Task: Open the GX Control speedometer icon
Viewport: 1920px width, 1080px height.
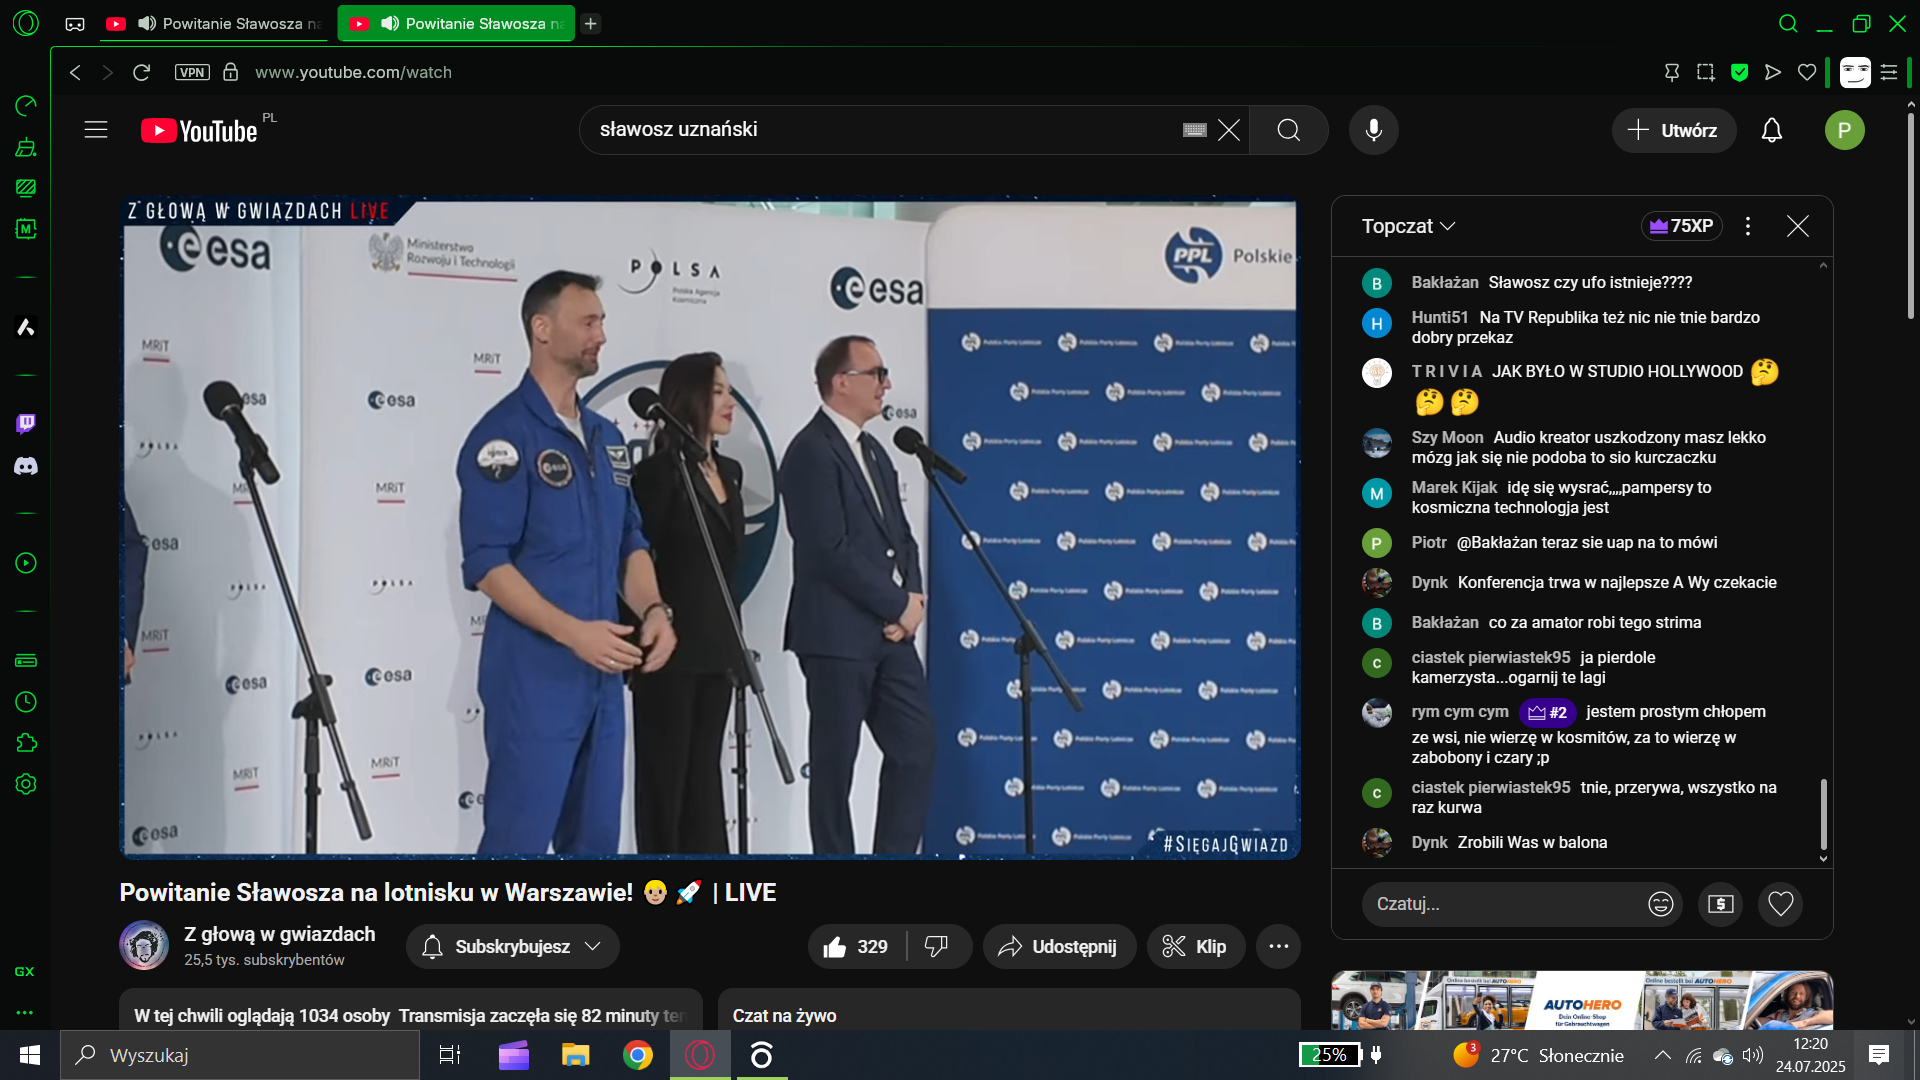Action: point(26,105)
